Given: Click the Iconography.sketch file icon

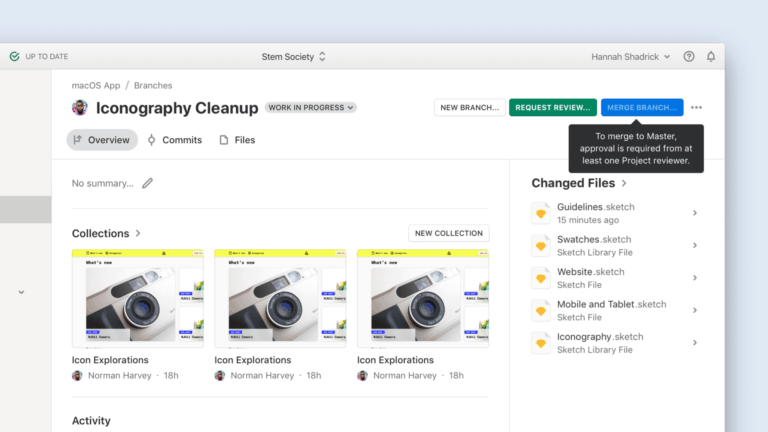Looking at the screenshot, I should pyautogui.click(x=540, y=342).
